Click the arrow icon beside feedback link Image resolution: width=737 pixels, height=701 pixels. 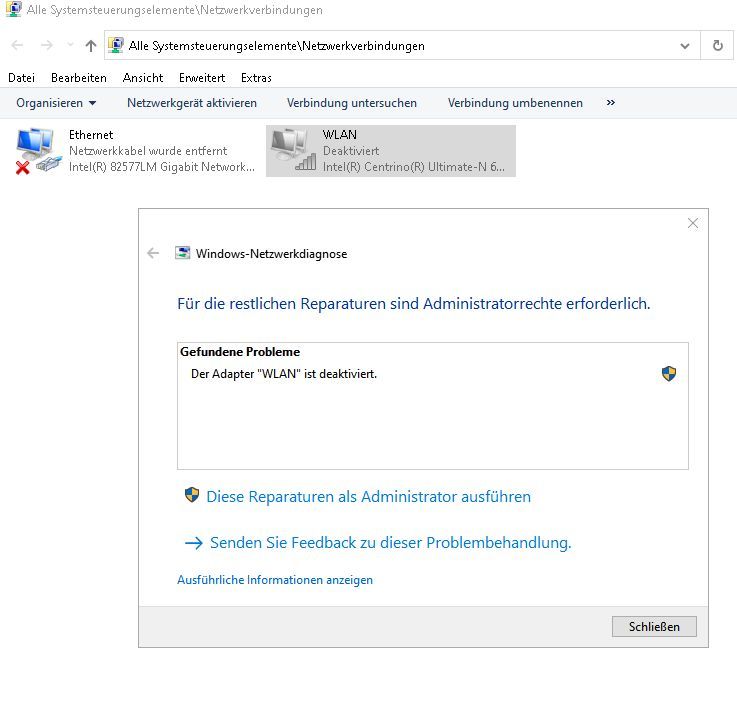(194, 543)
